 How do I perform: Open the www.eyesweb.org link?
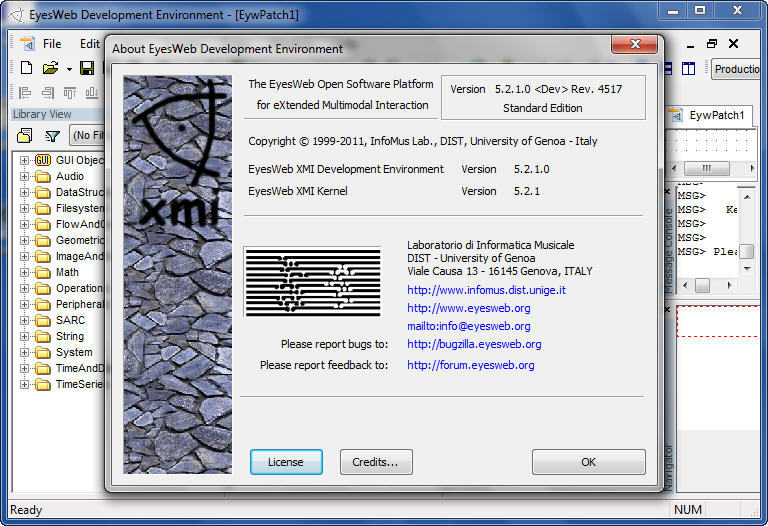coord(469,308)
